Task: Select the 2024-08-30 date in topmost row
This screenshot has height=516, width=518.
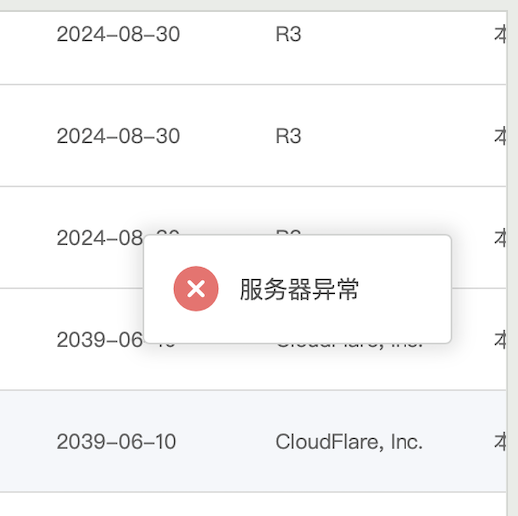Action: click(x=118, y=34)
